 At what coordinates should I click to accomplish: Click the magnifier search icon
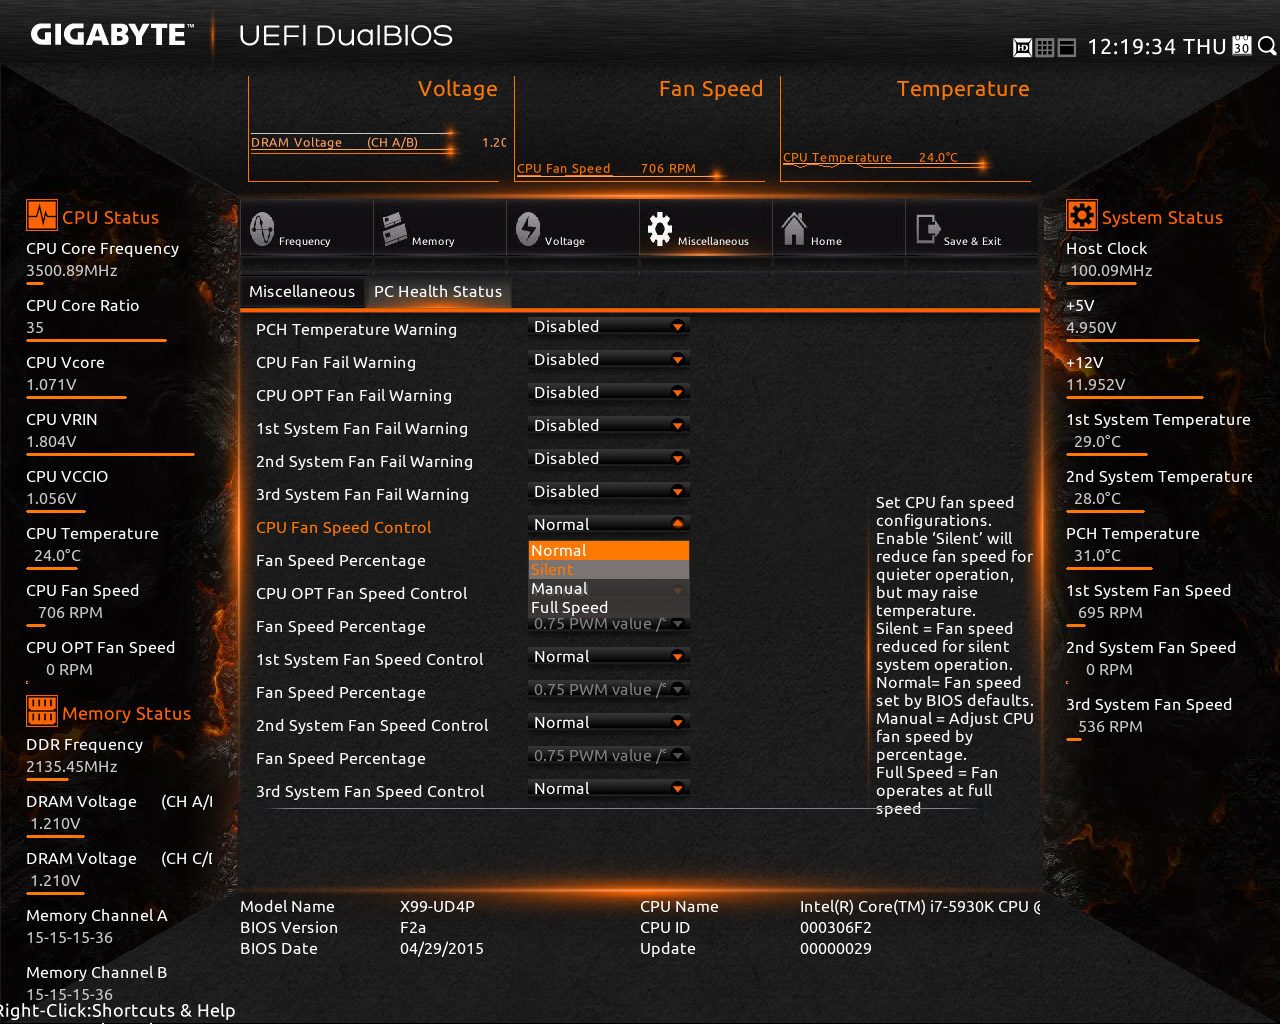(x=1267, y=46)
